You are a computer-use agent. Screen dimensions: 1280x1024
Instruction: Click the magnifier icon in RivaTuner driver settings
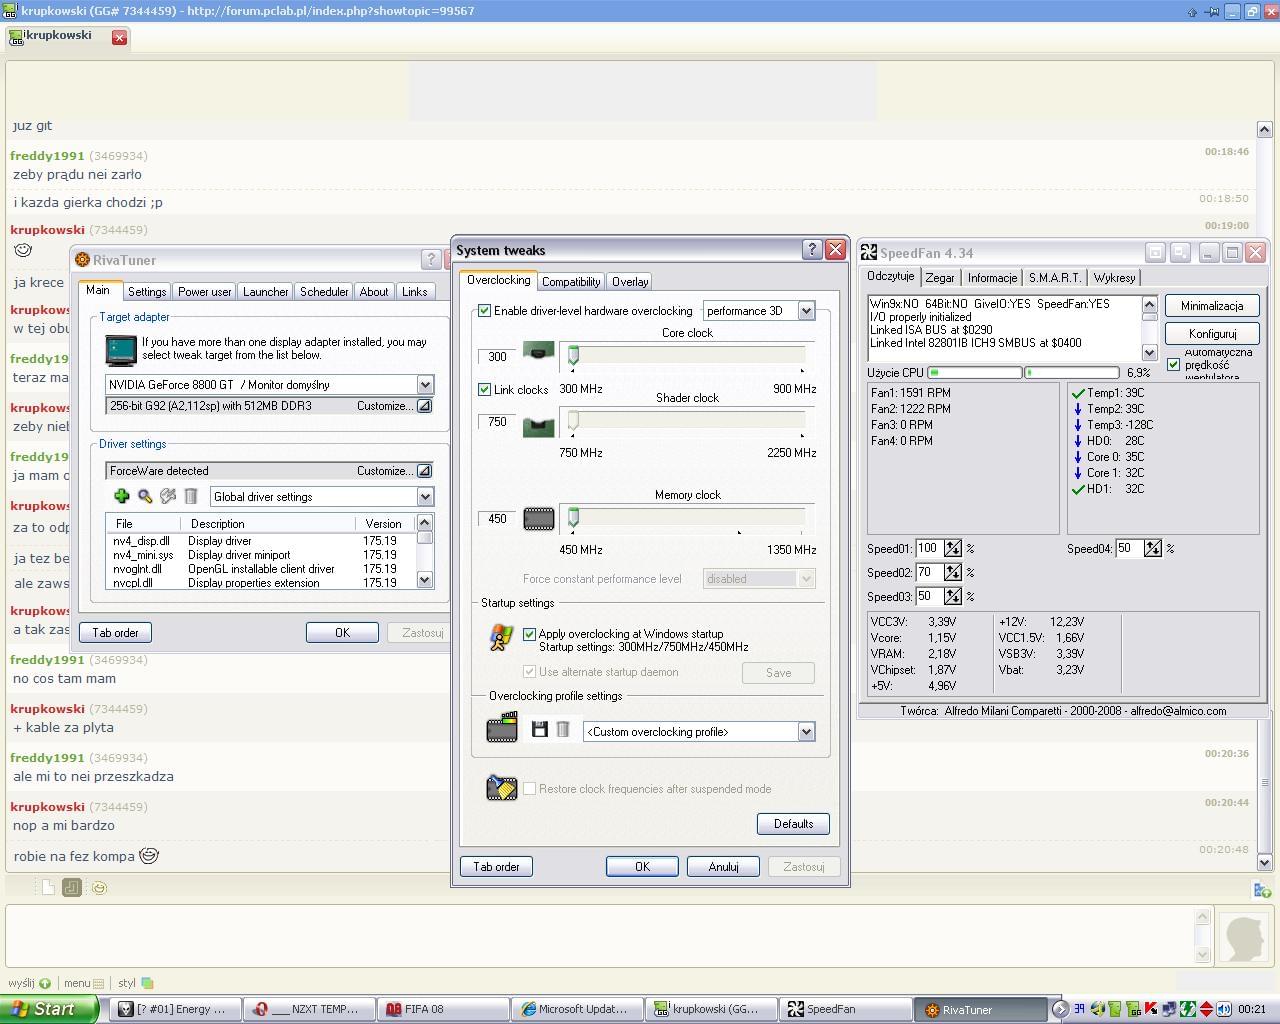(x=145, y=496)
